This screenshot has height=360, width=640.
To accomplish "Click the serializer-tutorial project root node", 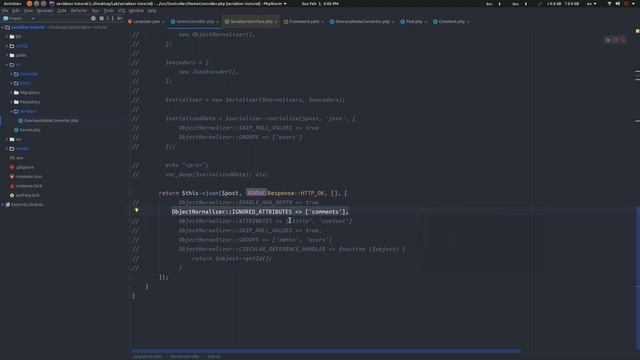I will coord(28,27).
